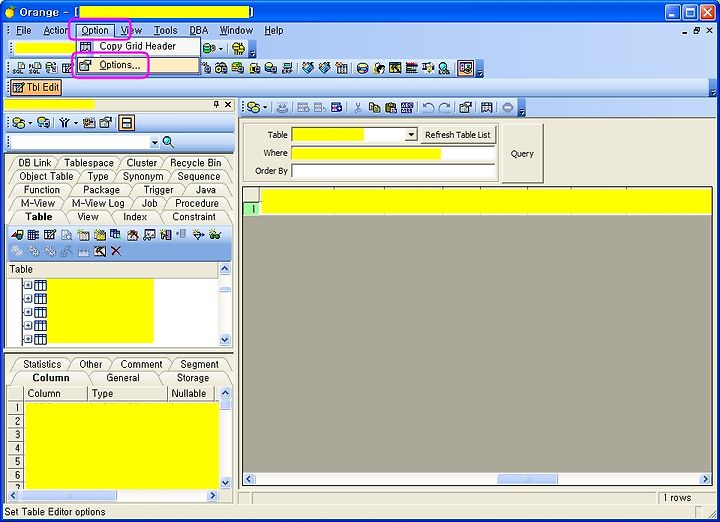The image size is (720, 522).
Task: Open the Window menu
Action: 236,30
